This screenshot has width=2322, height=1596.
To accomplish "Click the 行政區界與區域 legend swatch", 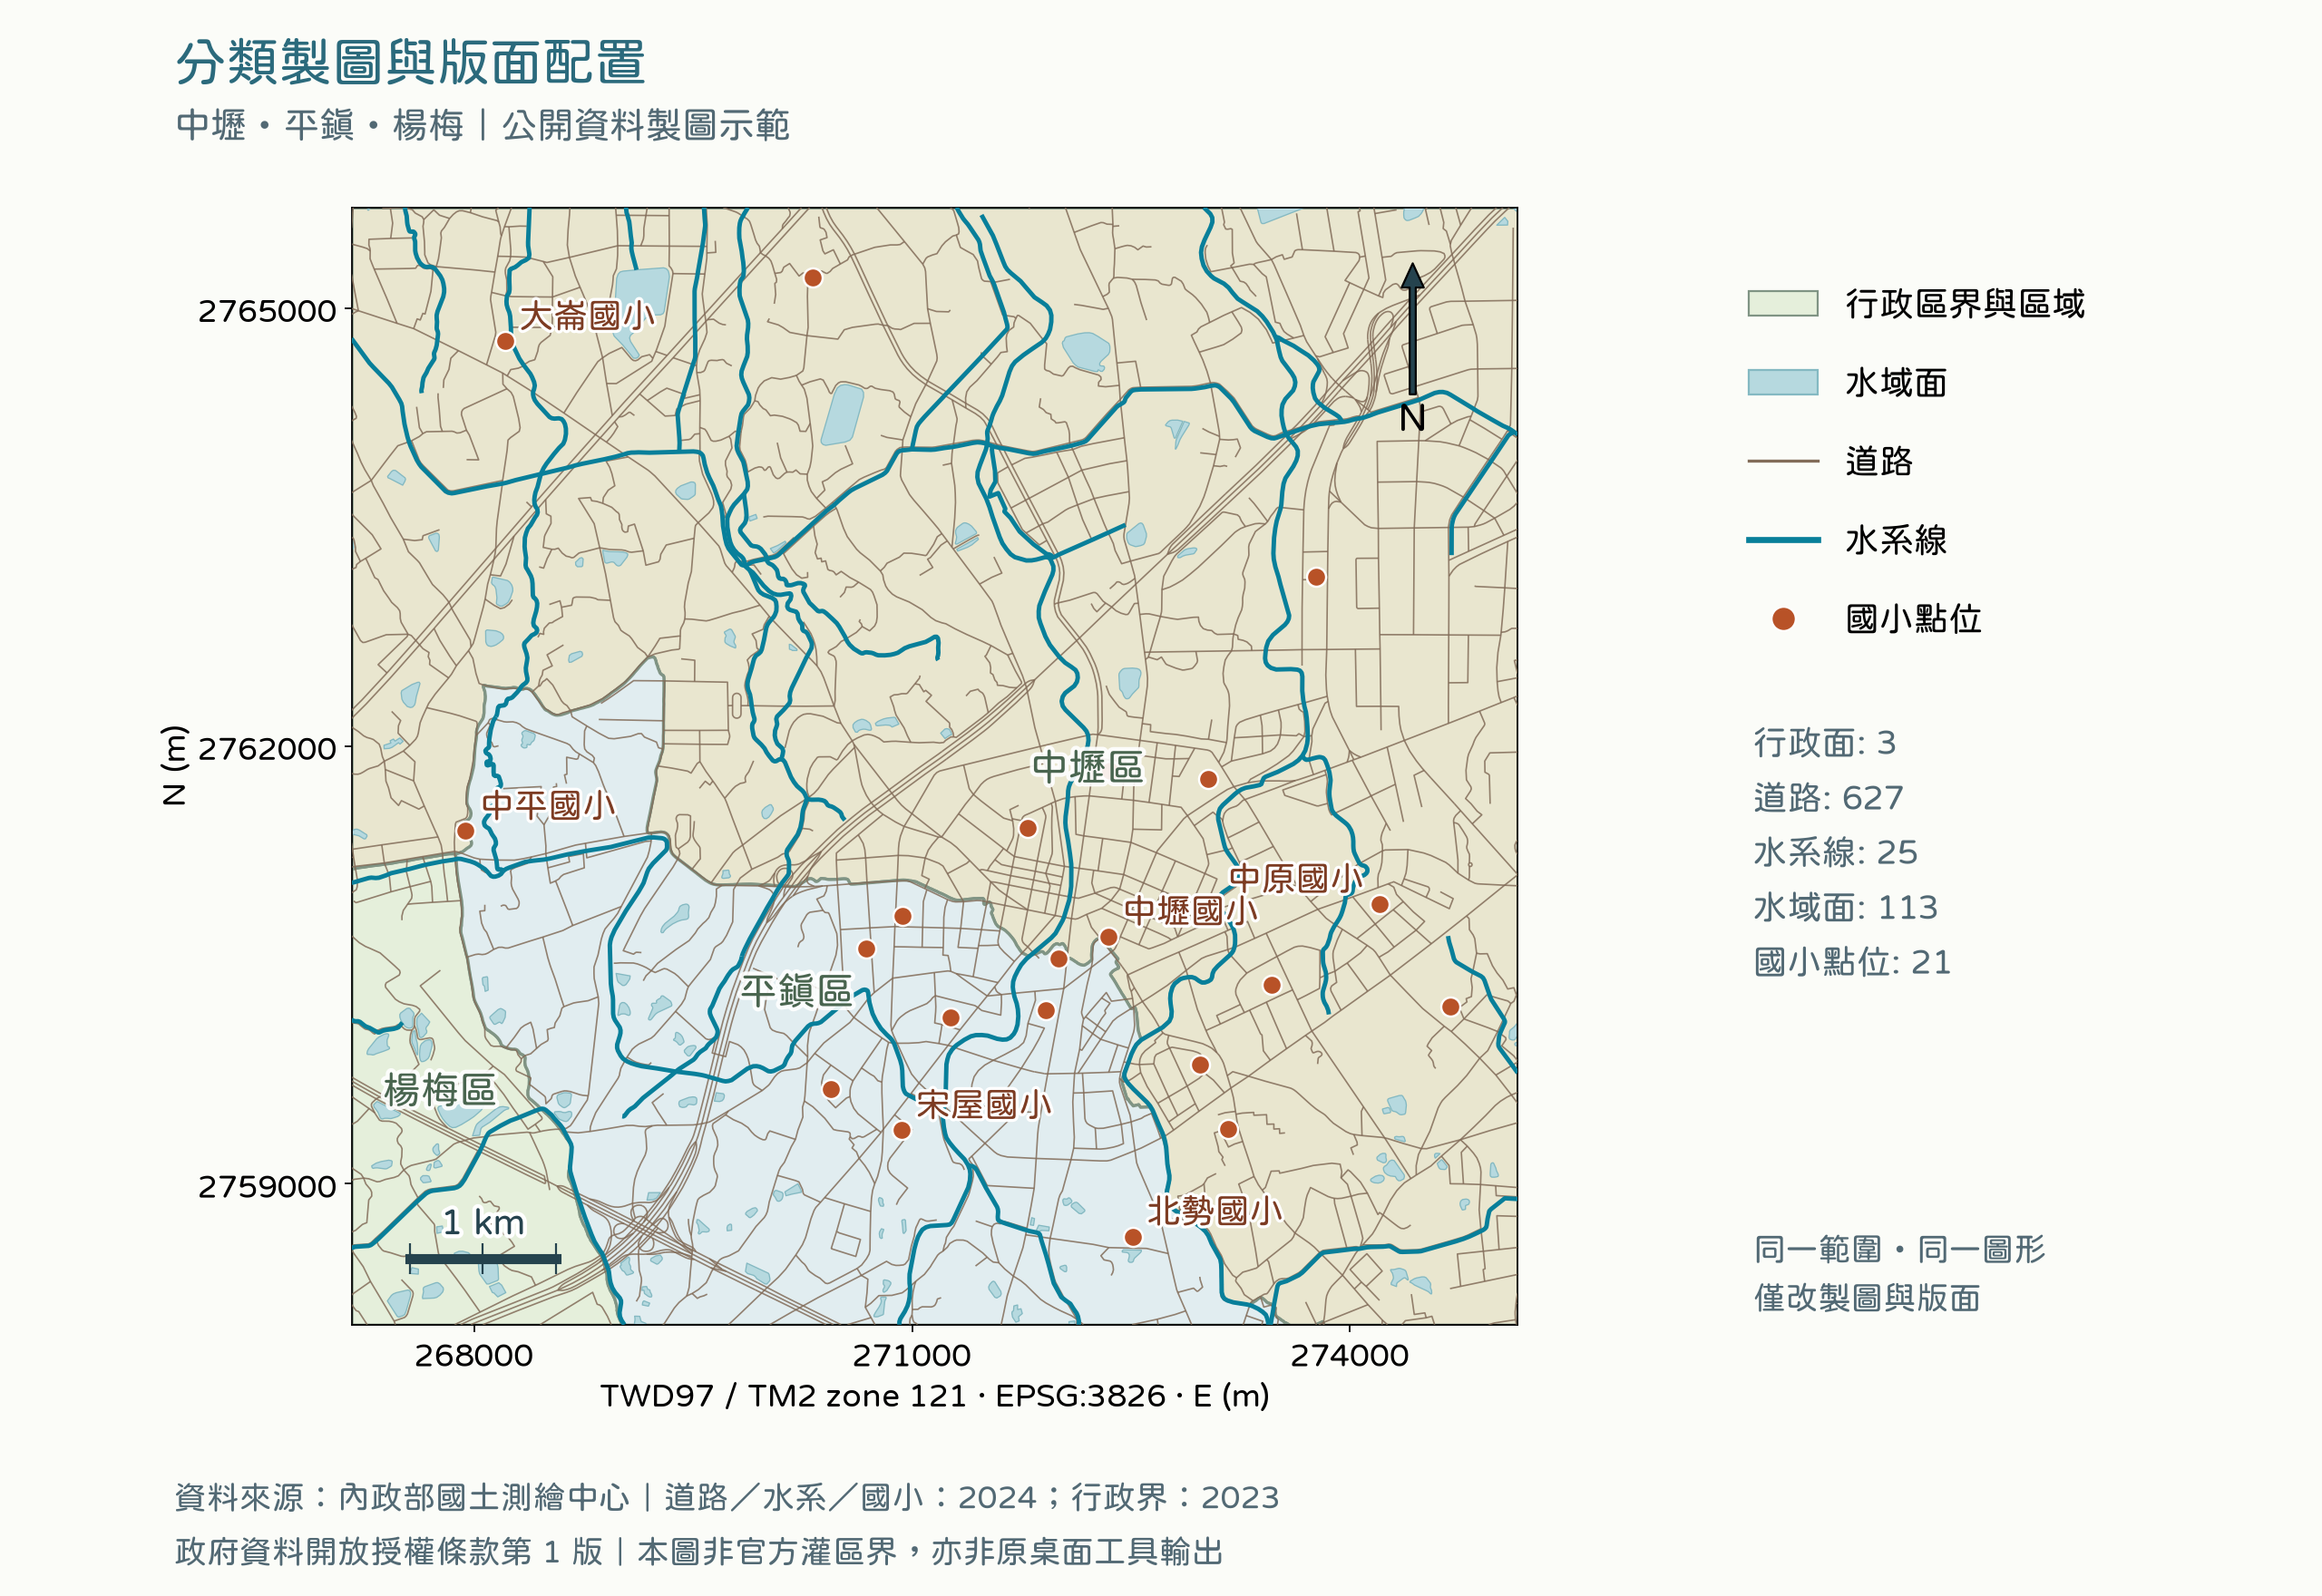I will tap(1782, 303).
